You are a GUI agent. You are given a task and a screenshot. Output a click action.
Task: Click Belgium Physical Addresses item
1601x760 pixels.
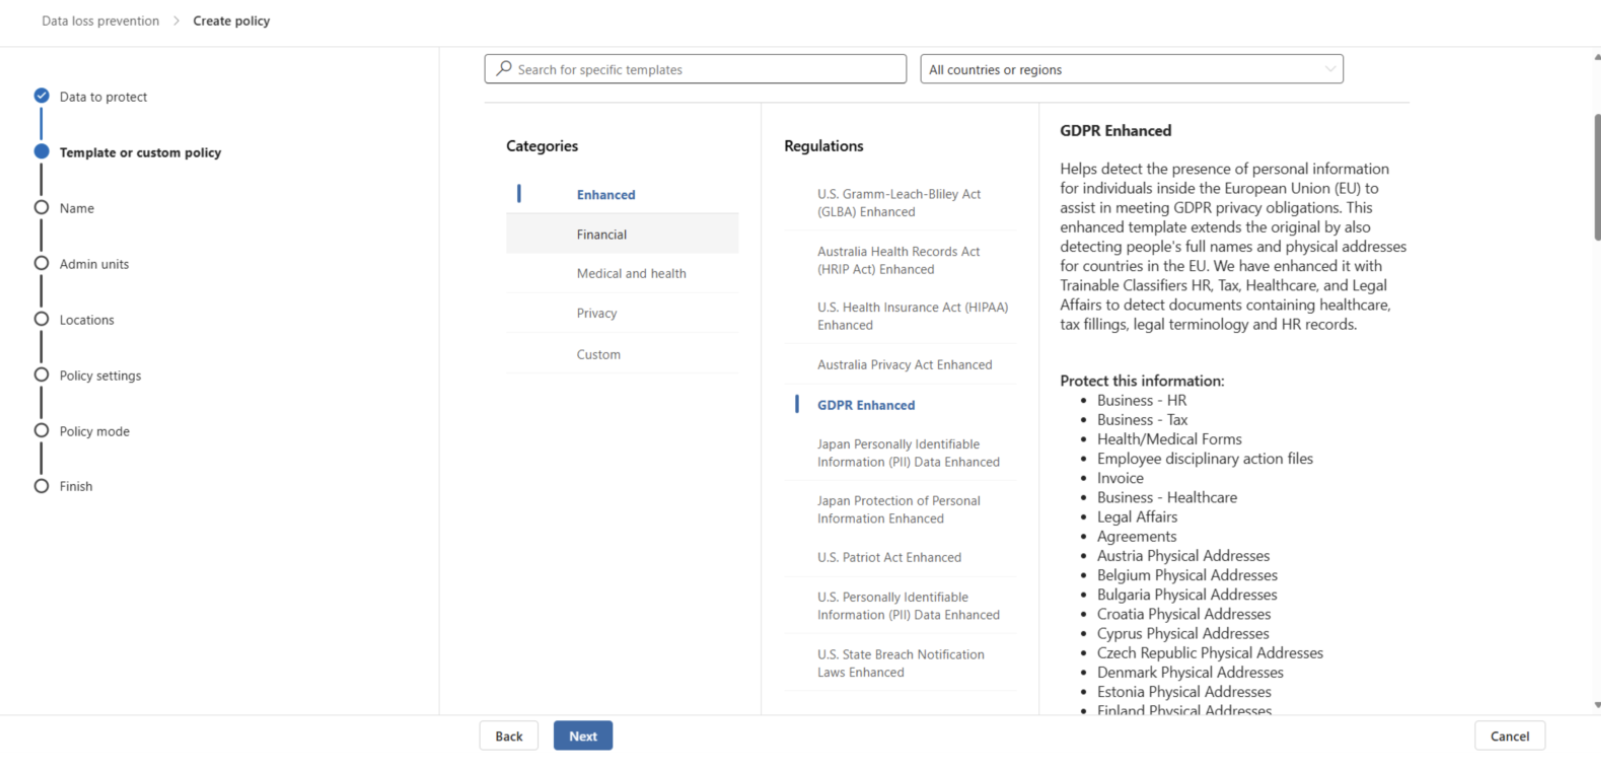pyautogui.click(x=1187, y=575)
